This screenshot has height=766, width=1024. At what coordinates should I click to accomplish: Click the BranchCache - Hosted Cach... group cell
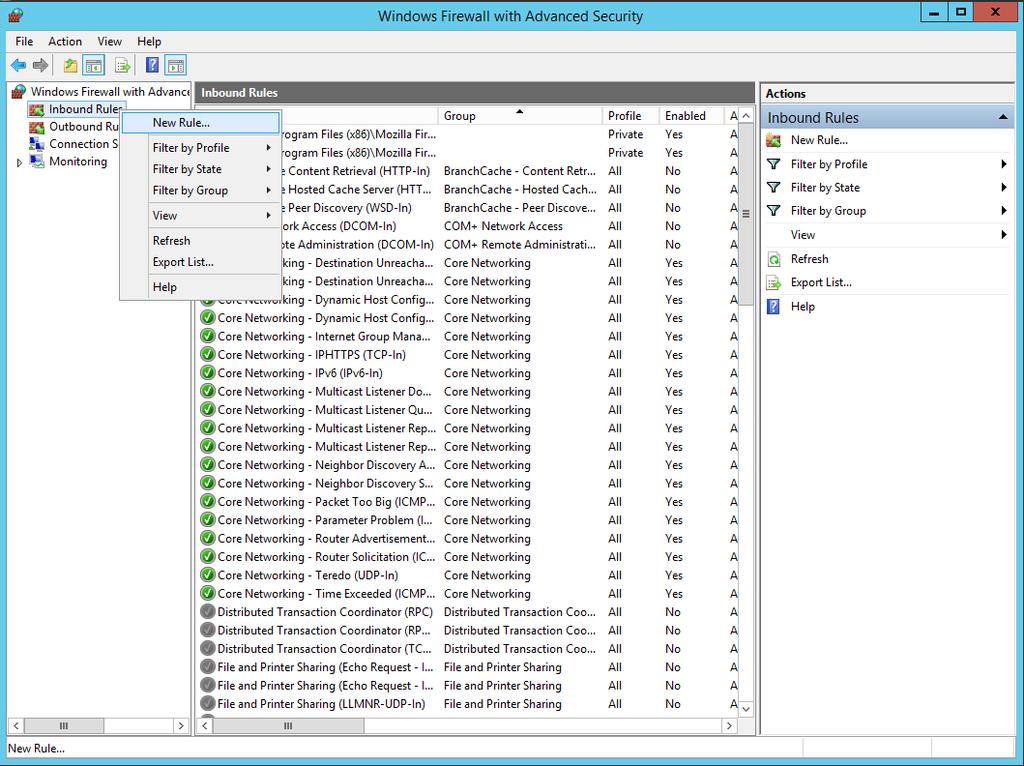point(520,189)
